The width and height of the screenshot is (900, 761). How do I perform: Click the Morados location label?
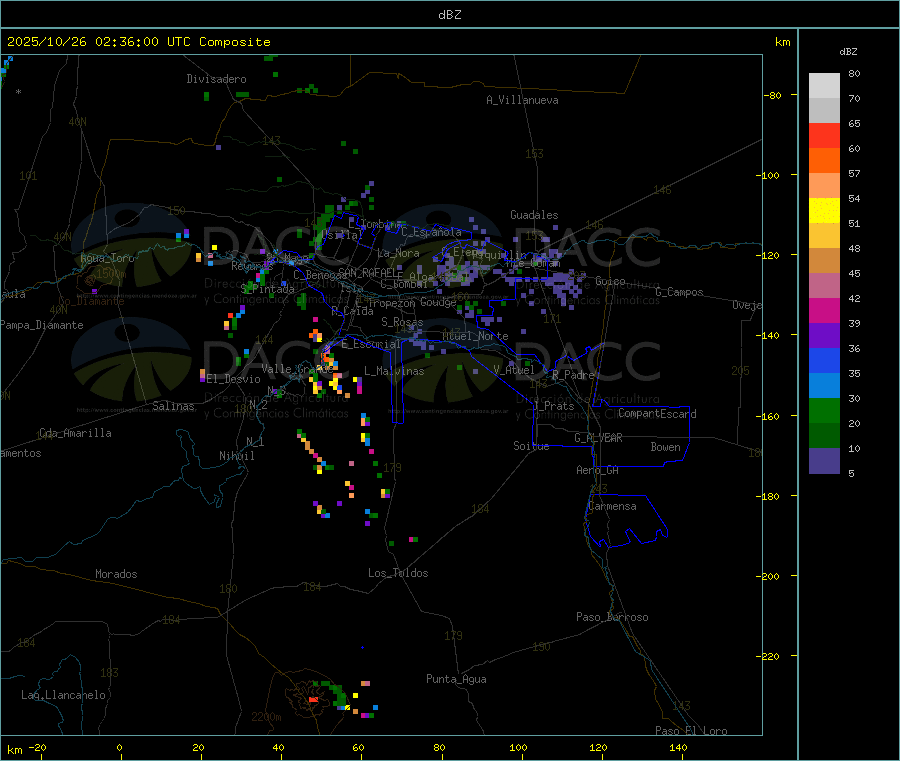coord(116,574)
